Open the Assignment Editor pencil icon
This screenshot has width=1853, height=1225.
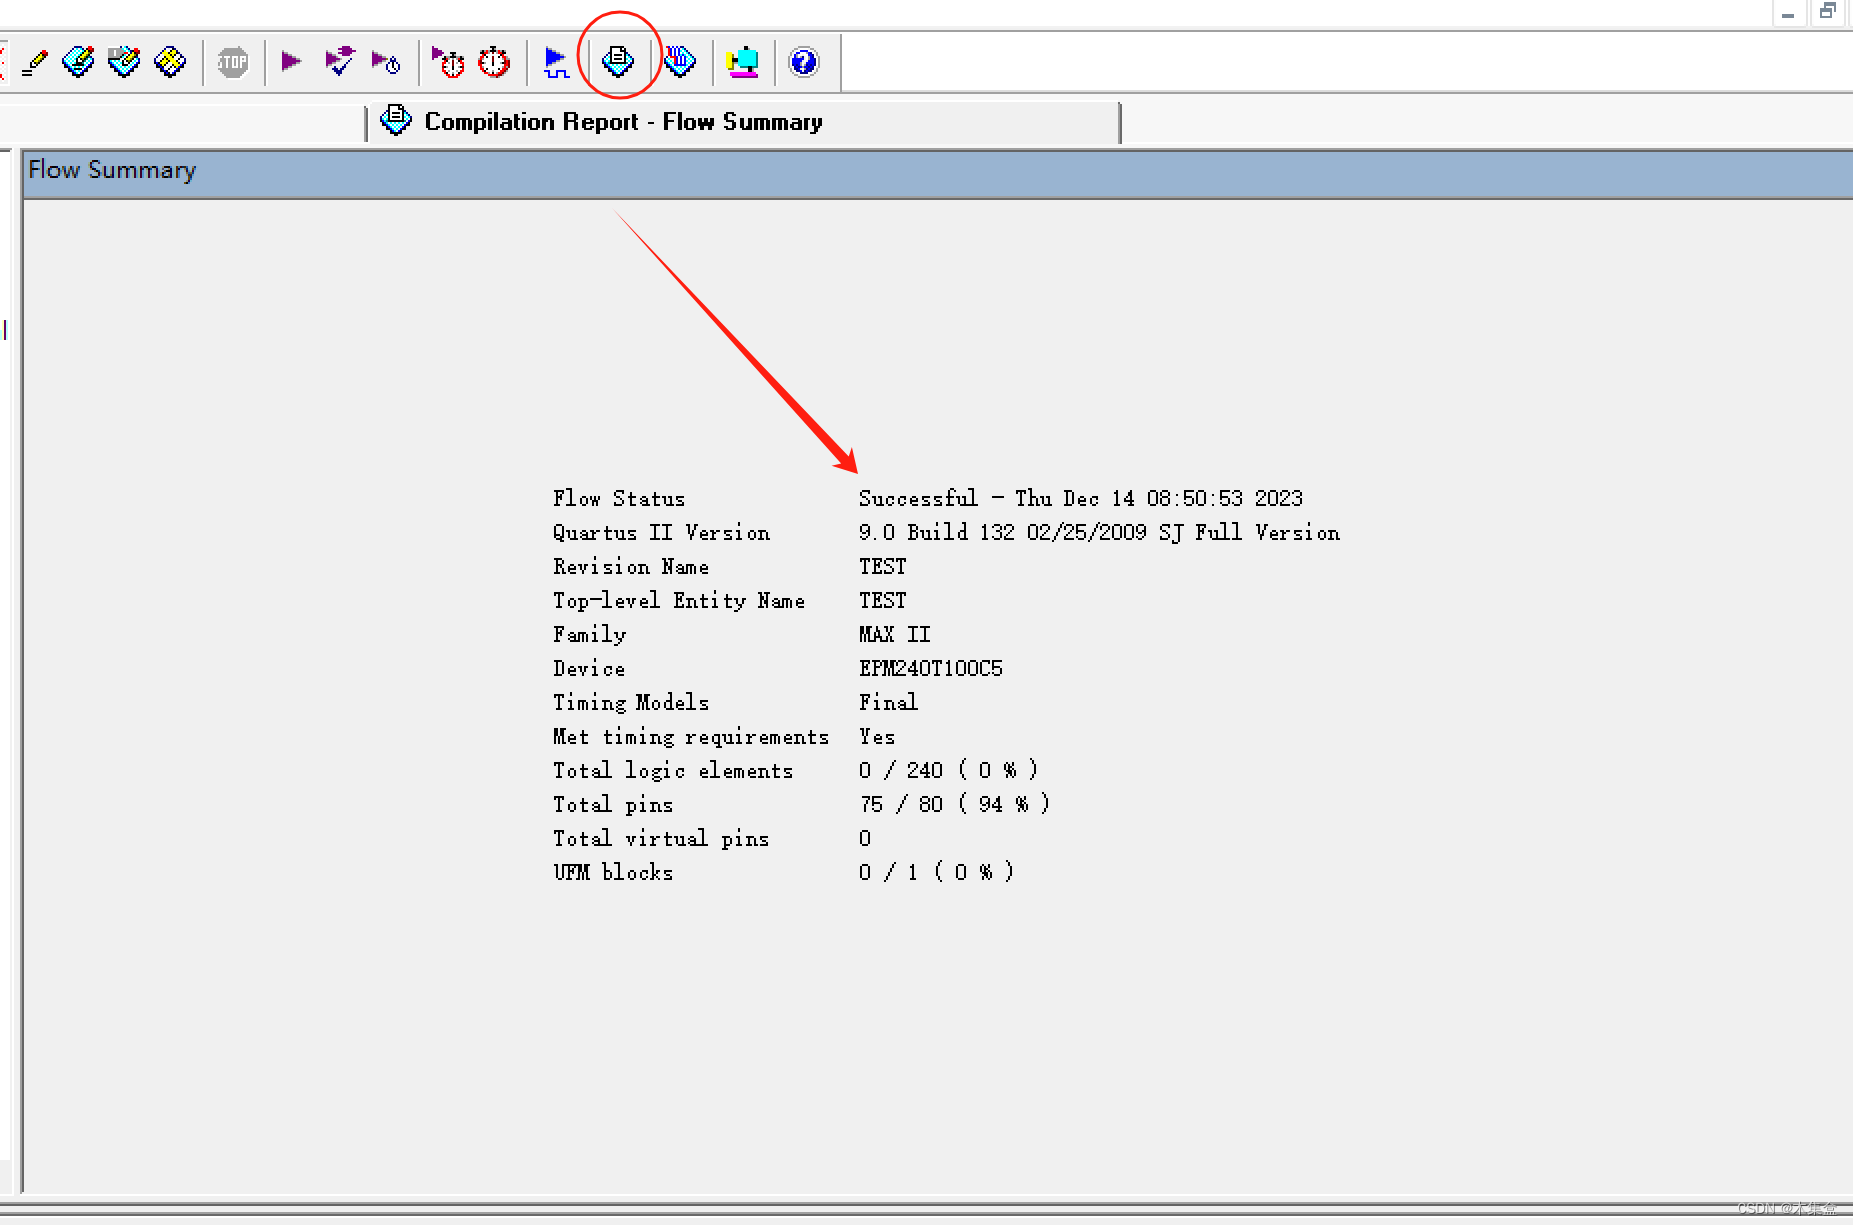pos(36,62)
